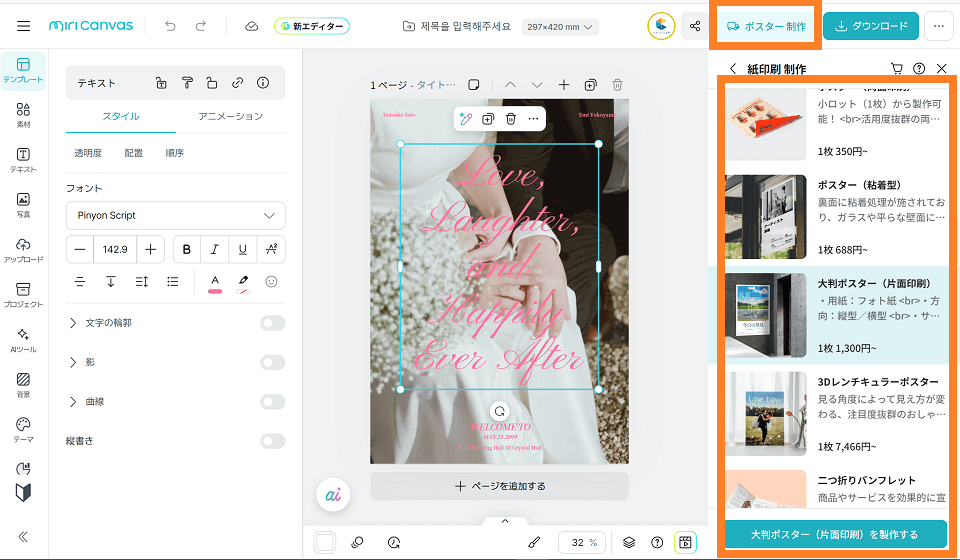This screenshot has width=960, height=560.
Task: Open the 297×420 mm size dropdown
Action: click(560, 27)
